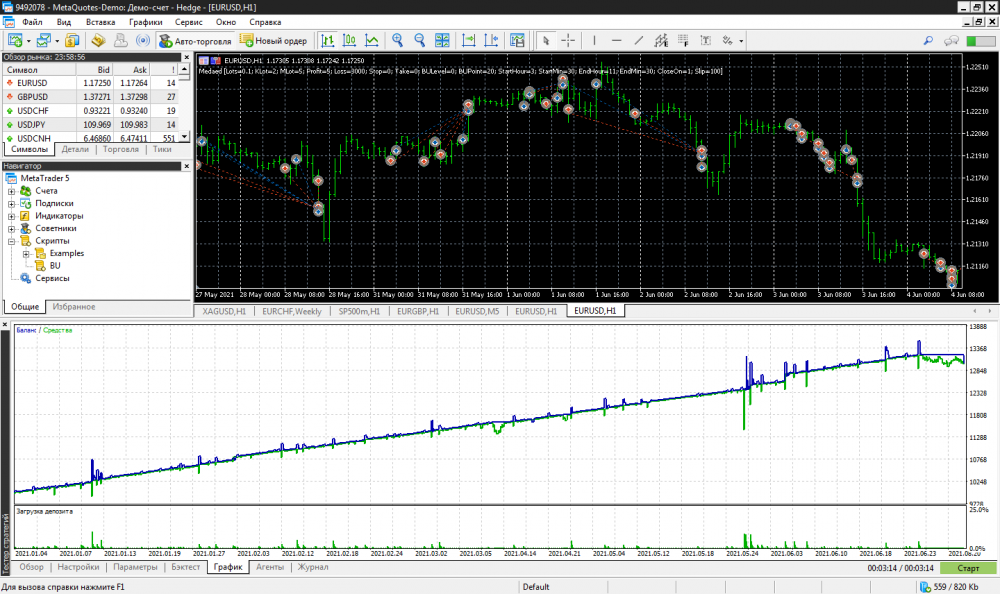Open the new chart toolbar icon
The height and width of the screenshot is (594, 1000).
15,41
